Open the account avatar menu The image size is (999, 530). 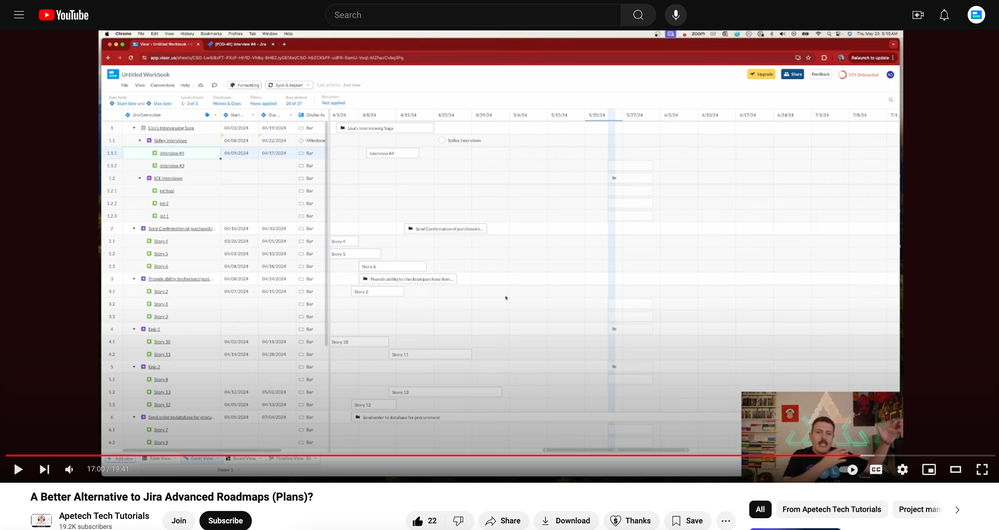[976, 15]
